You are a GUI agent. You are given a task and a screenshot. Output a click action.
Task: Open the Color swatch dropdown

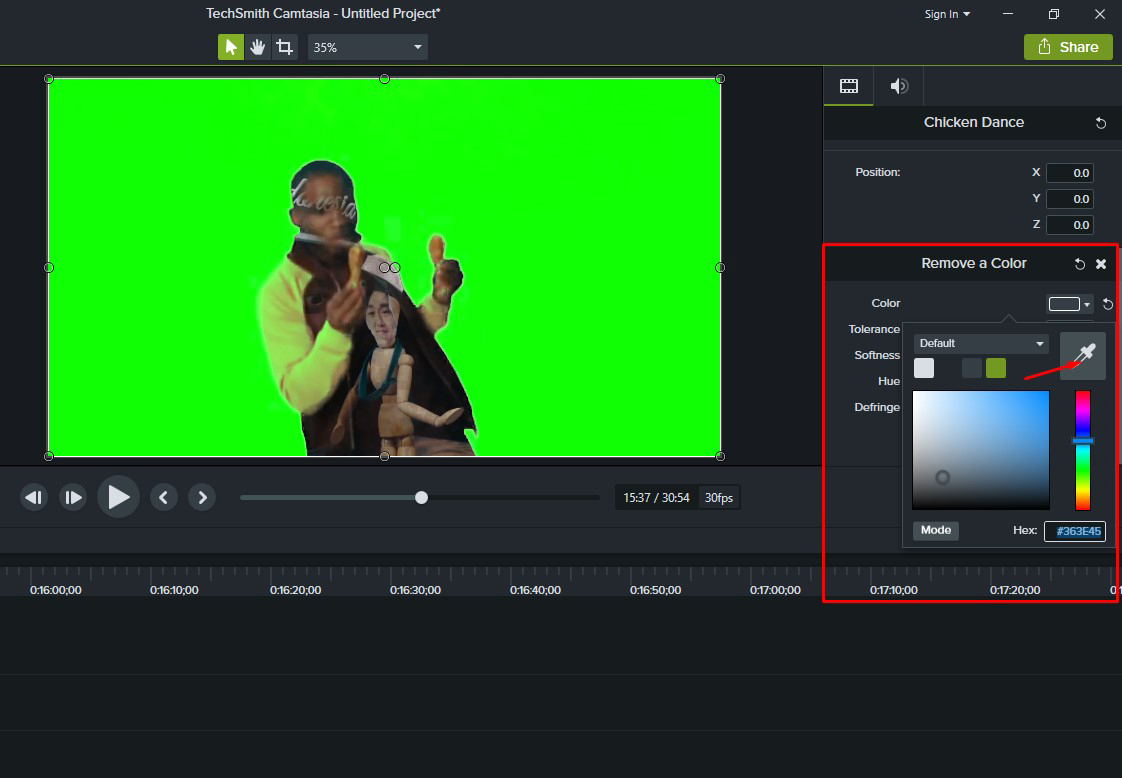1086,303
